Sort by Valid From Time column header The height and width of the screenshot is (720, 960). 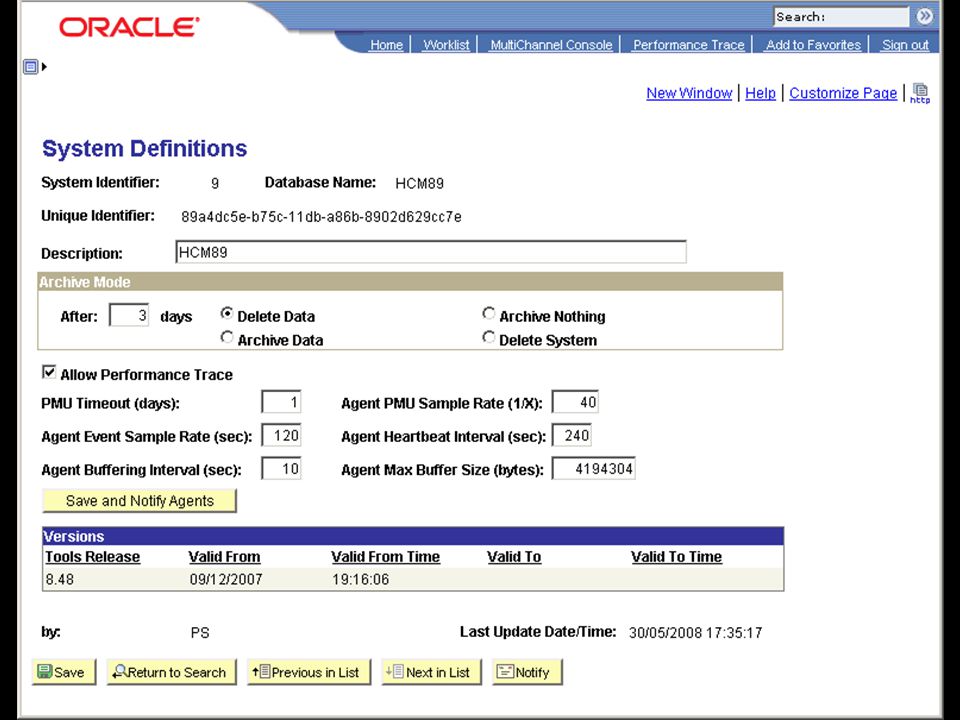coord(386,557)
